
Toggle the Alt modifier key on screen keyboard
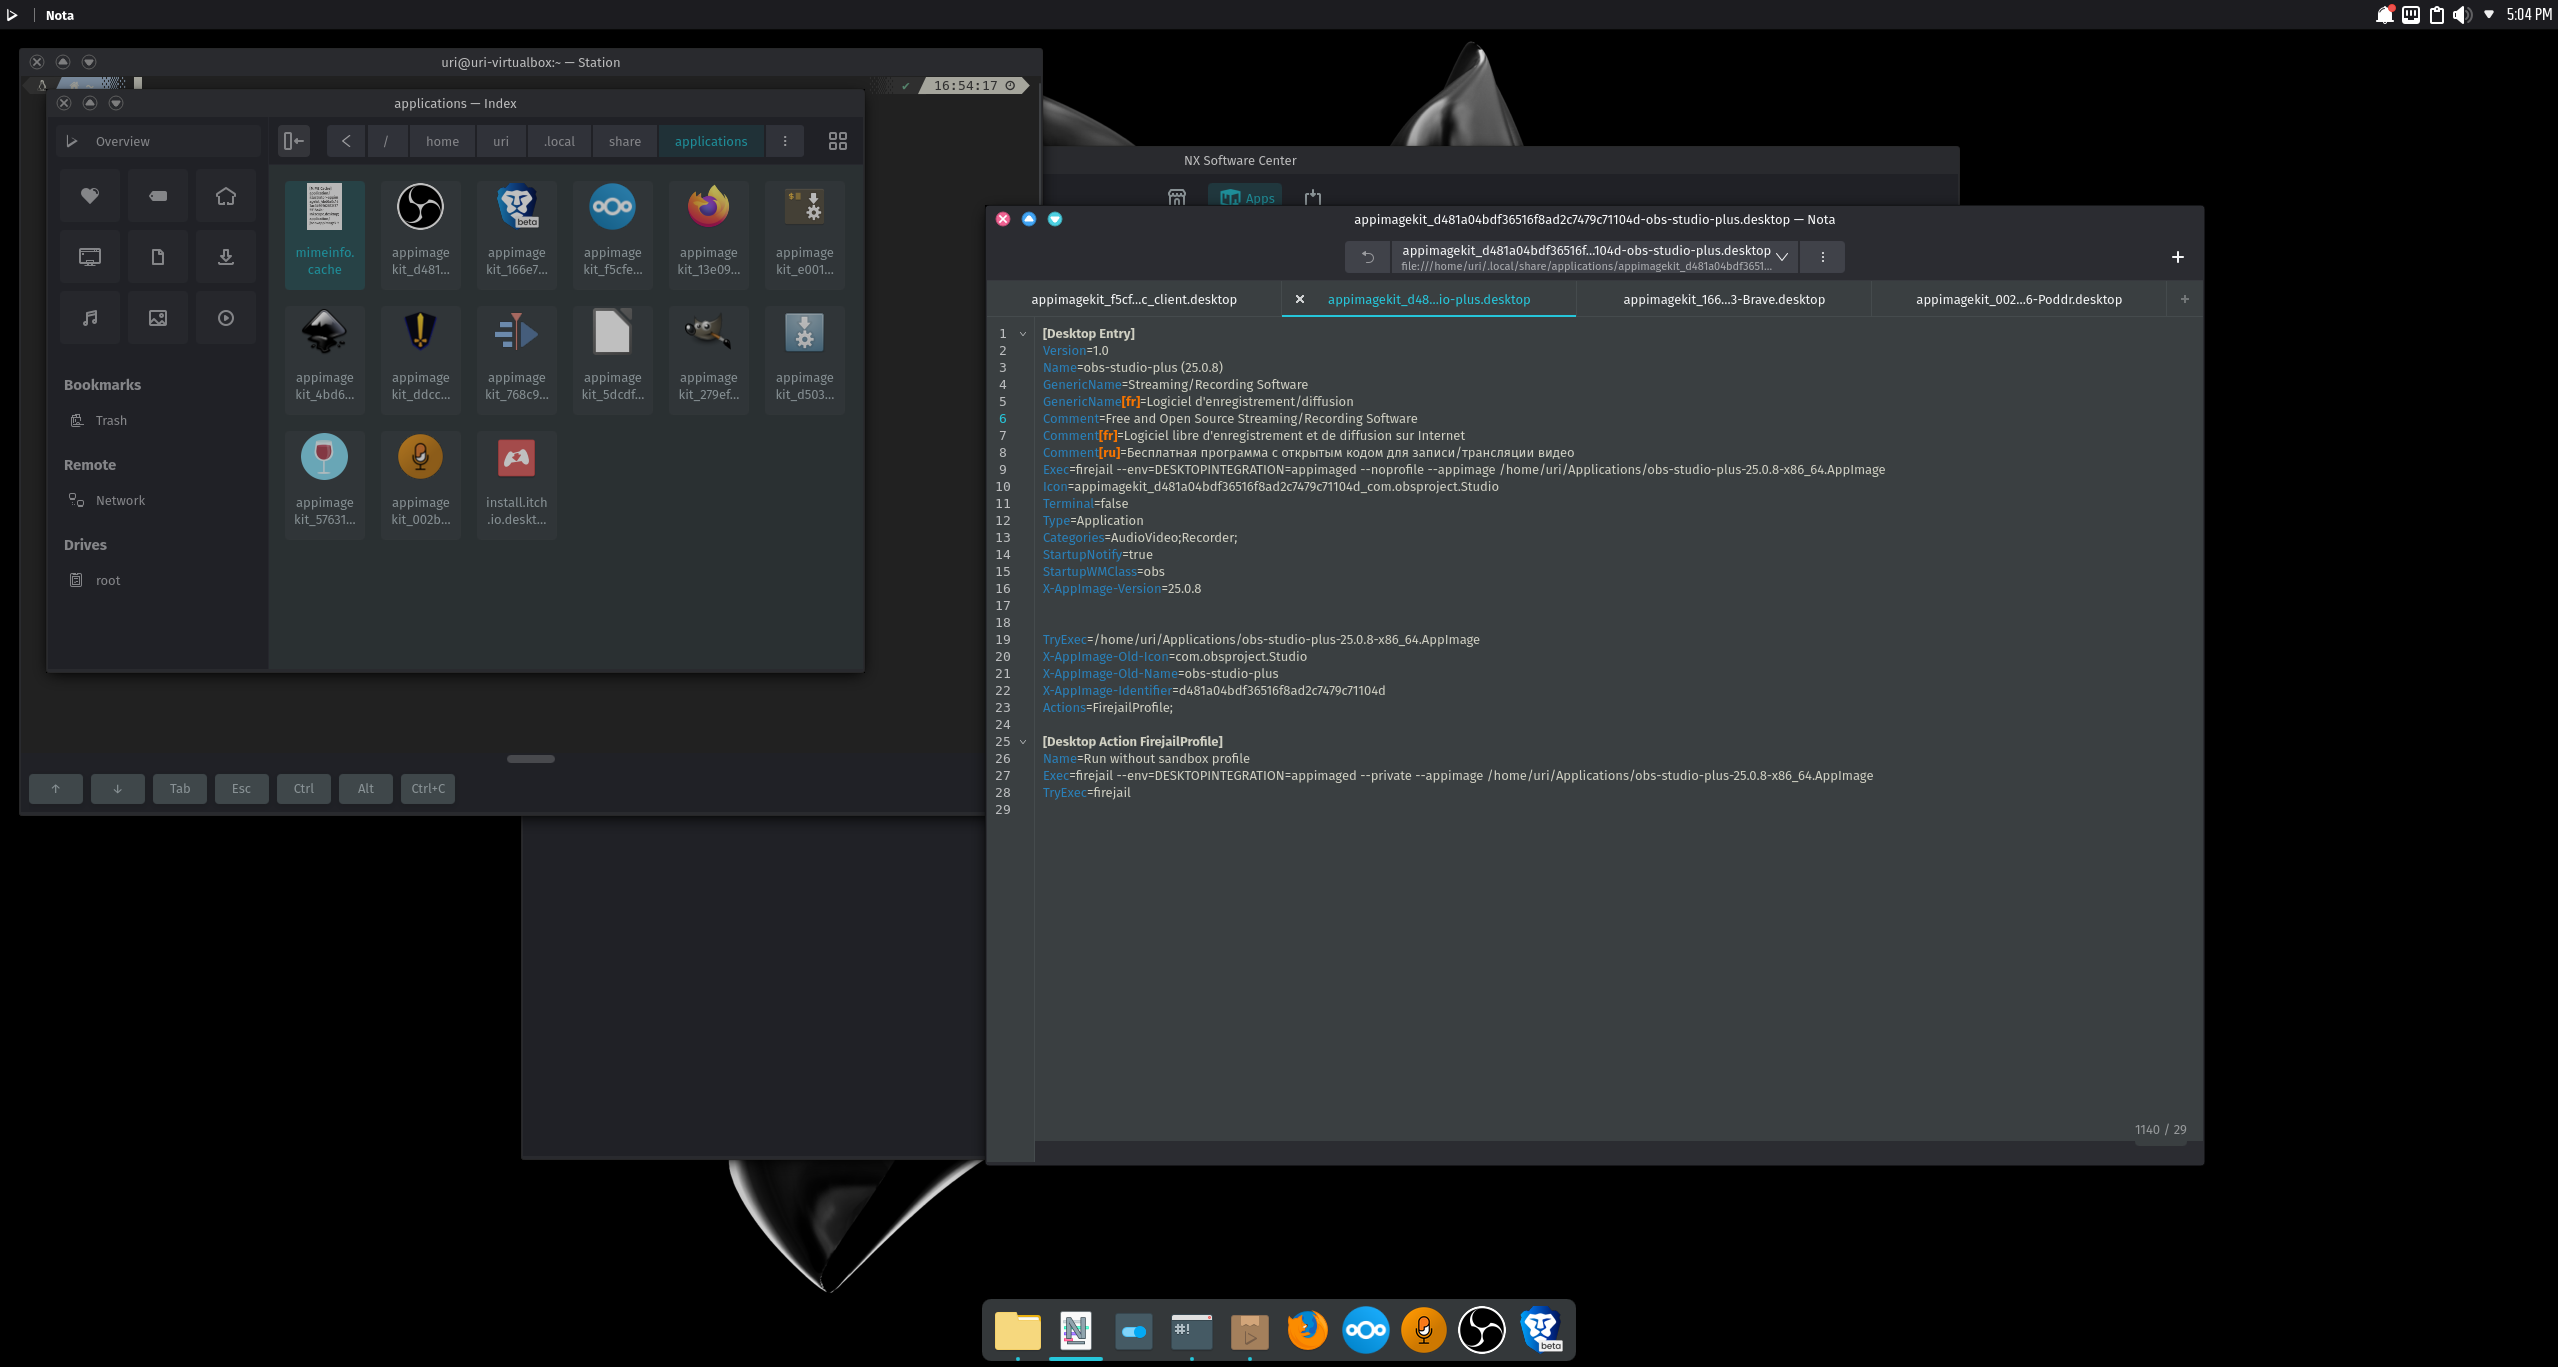[365, 789]
